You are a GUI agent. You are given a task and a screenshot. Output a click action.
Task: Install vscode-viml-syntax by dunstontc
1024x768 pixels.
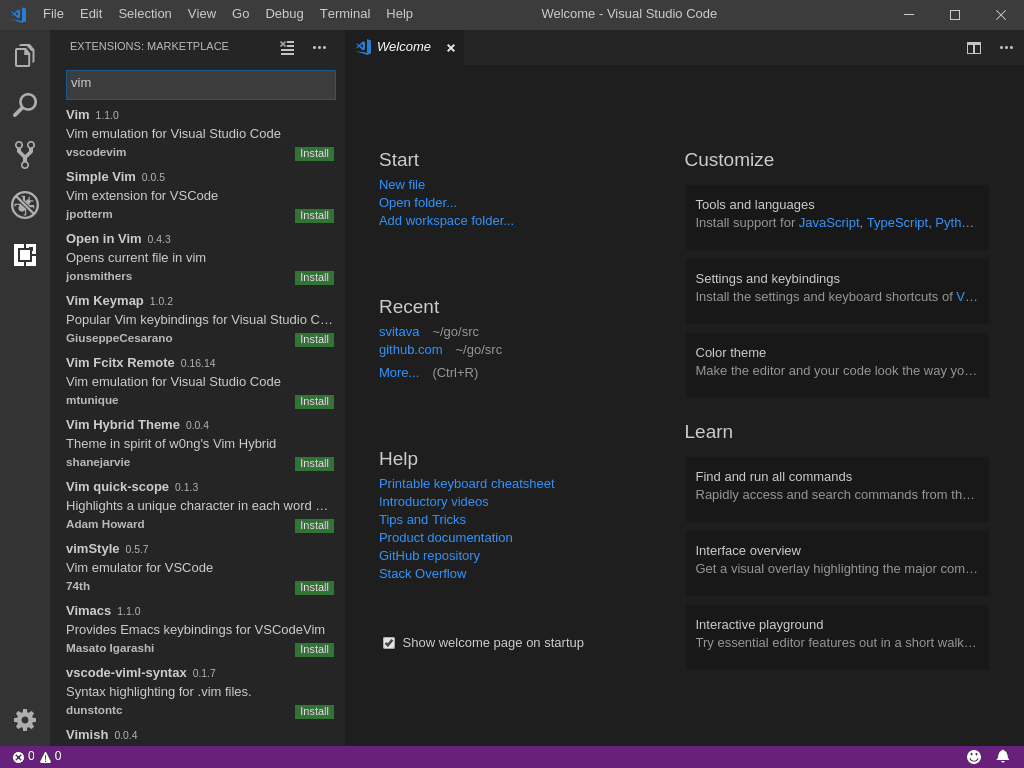(x=314, y=712)
